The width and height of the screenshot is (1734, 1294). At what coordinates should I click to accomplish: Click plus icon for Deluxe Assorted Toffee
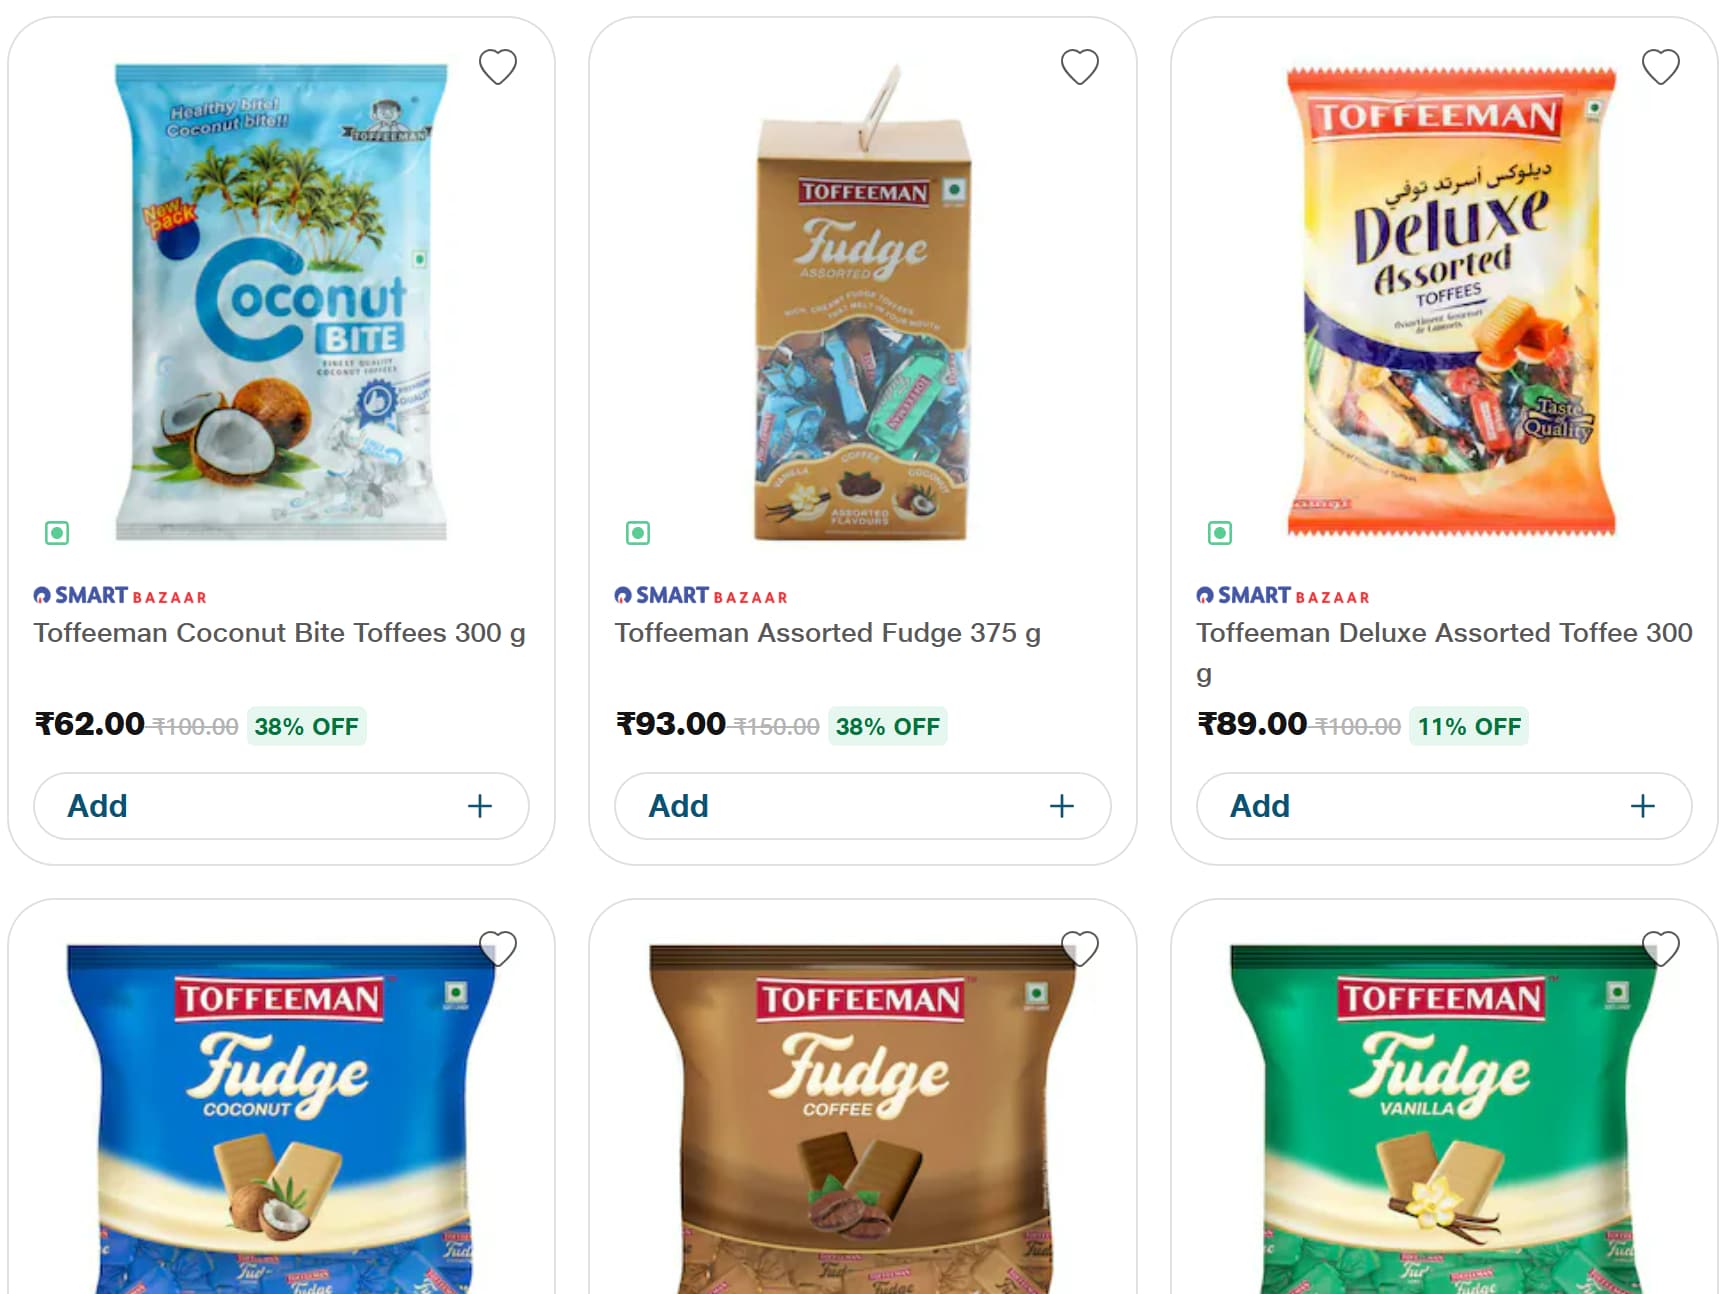tap(1642, 806)
